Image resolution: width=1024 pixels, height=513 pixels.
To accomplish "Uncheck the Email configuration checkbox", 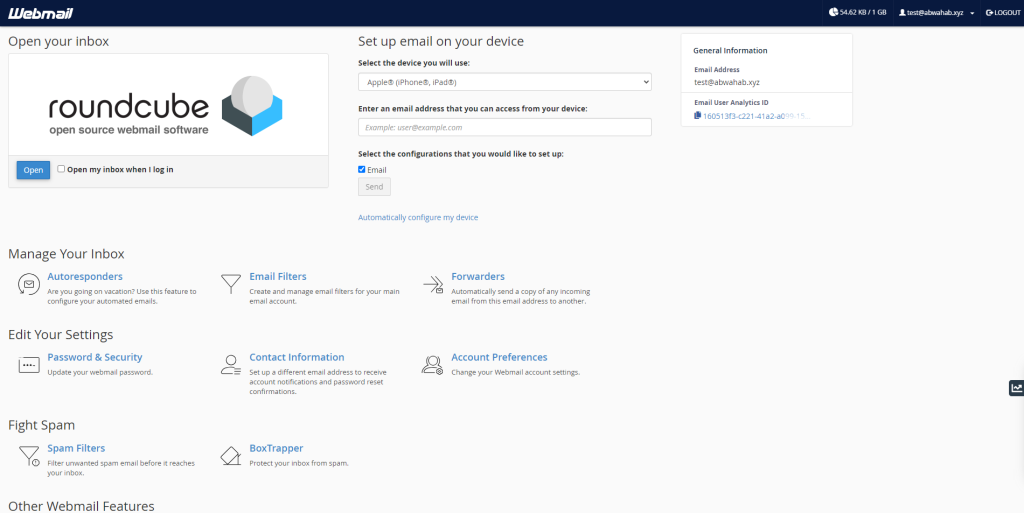I will click(x=362, y=170).
